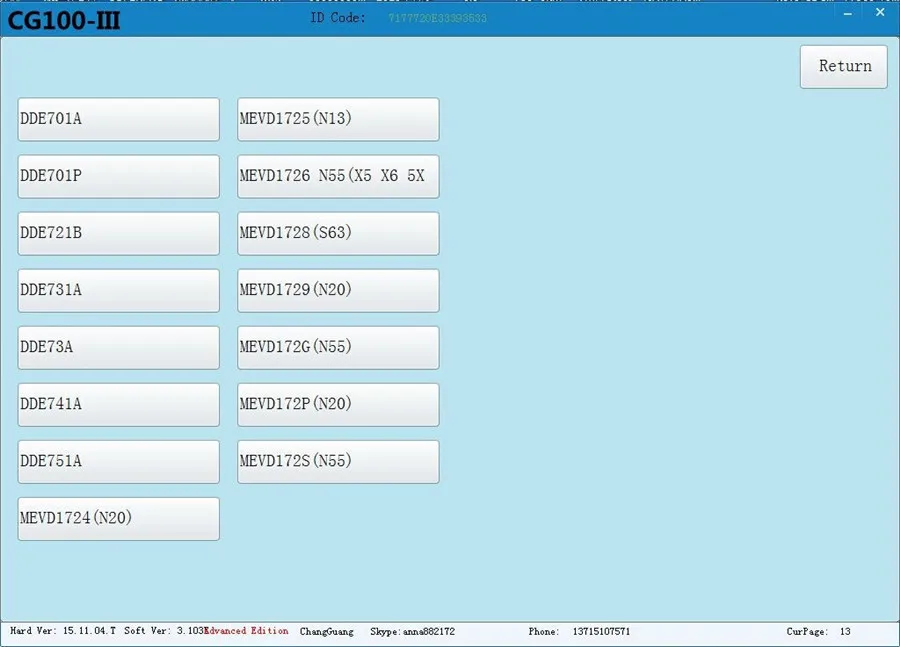Pick the DDE73A button
The image size is (900, 647).
[x=119, y=347]
